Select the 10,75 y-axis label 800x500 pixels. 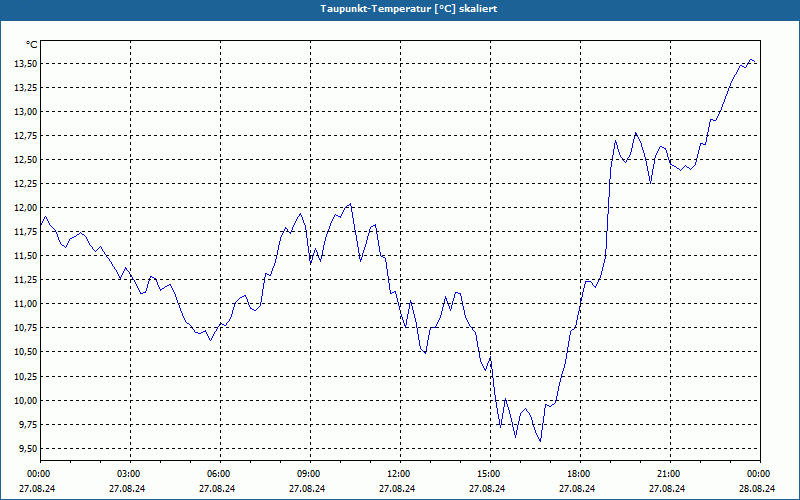(27, 328)
